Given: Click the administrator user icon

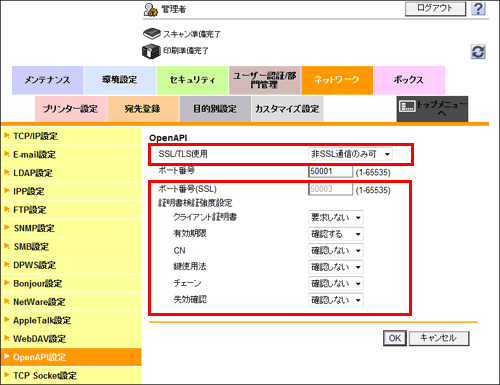Looking at the screenshot, I should (150, 10).
